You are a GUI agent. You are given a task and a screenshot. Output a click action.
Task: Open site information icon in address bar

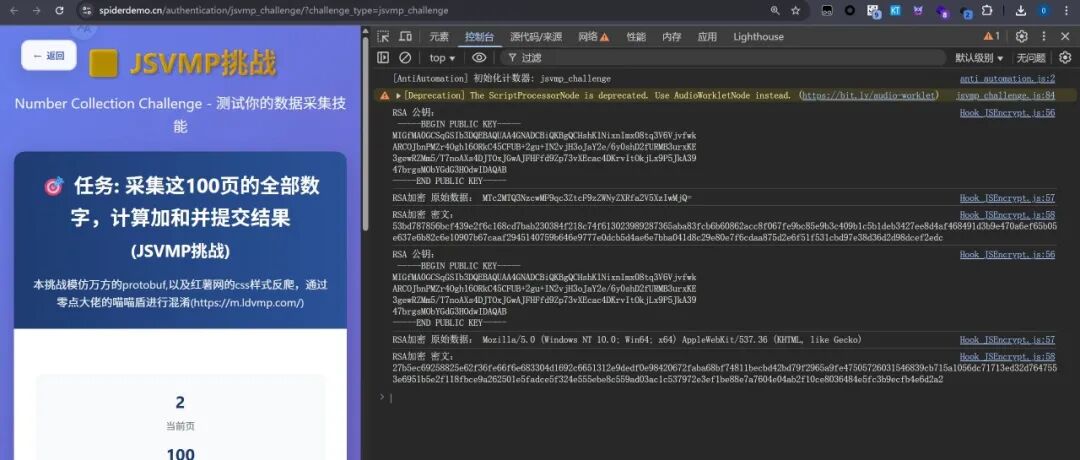[86, 10]
